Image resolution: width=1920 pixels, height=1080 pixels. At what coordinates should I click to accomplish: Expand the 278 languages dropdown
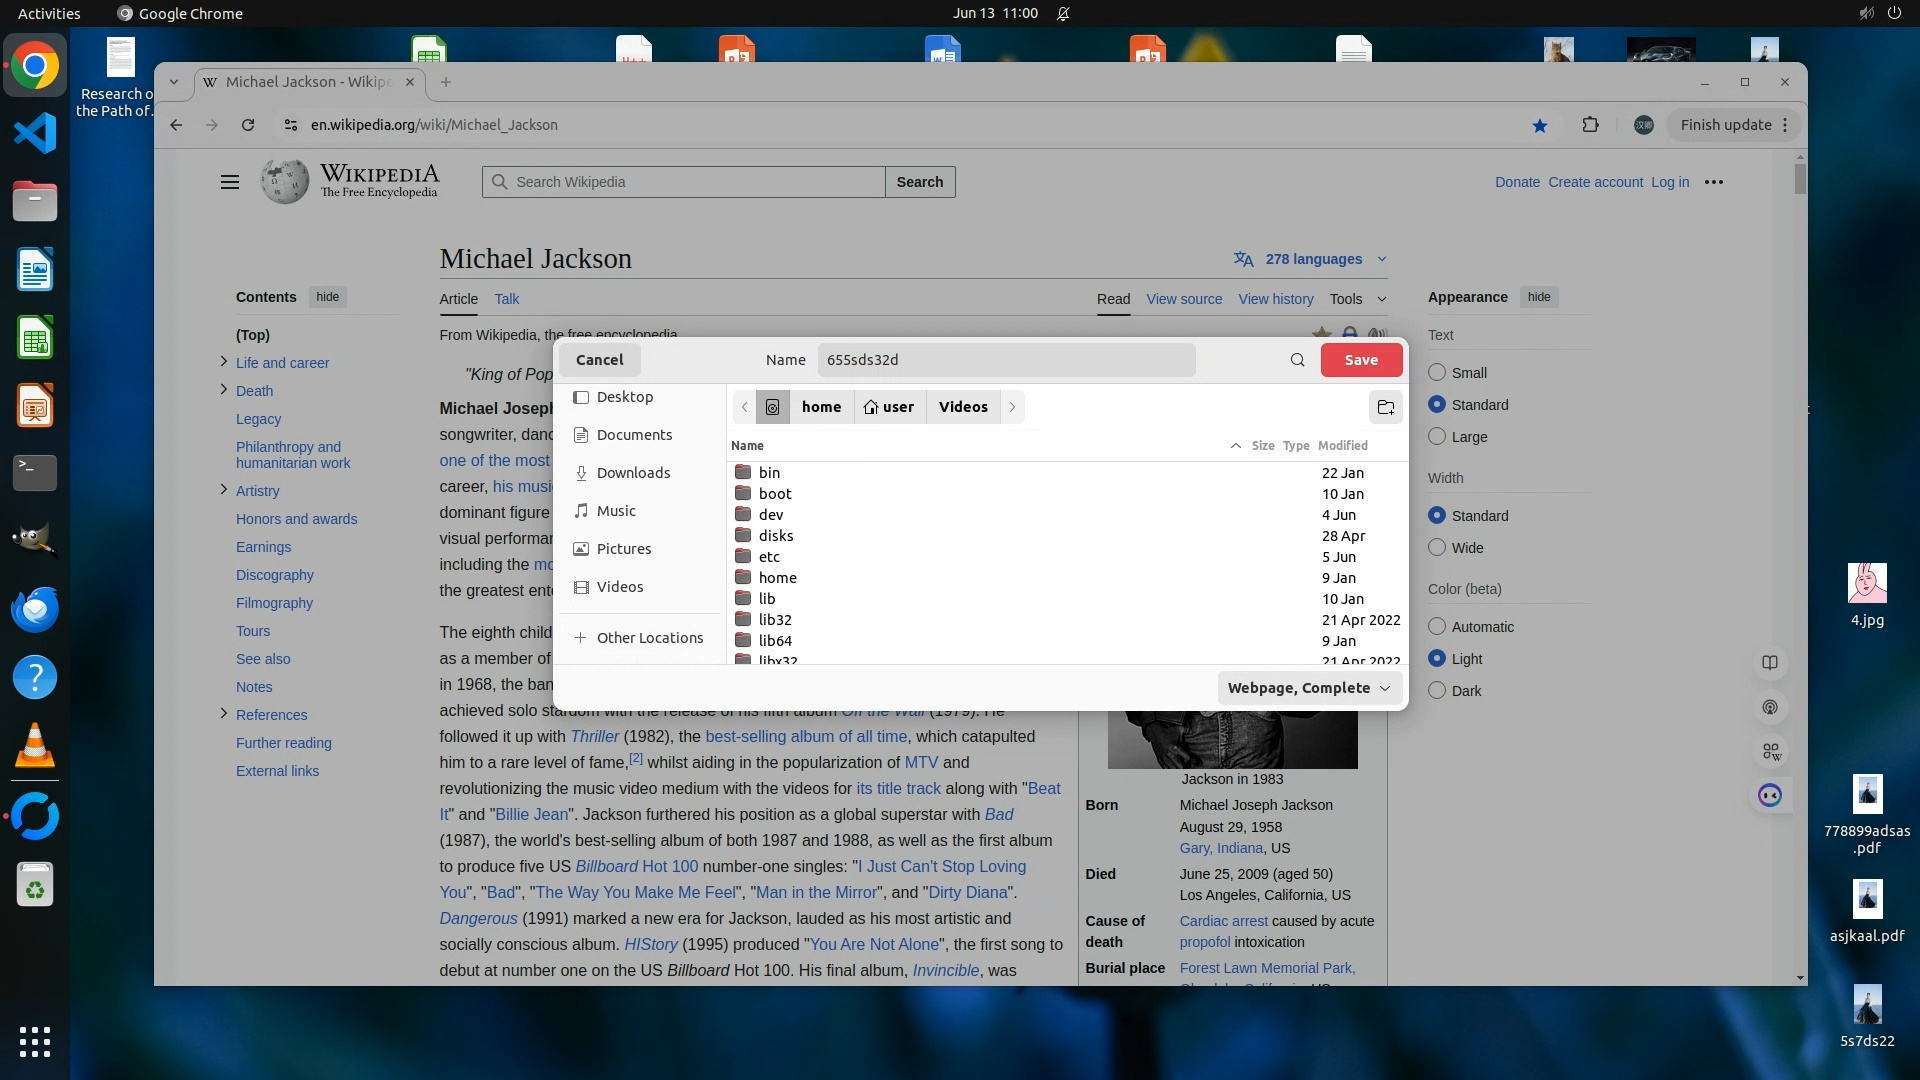[1313, 259]
